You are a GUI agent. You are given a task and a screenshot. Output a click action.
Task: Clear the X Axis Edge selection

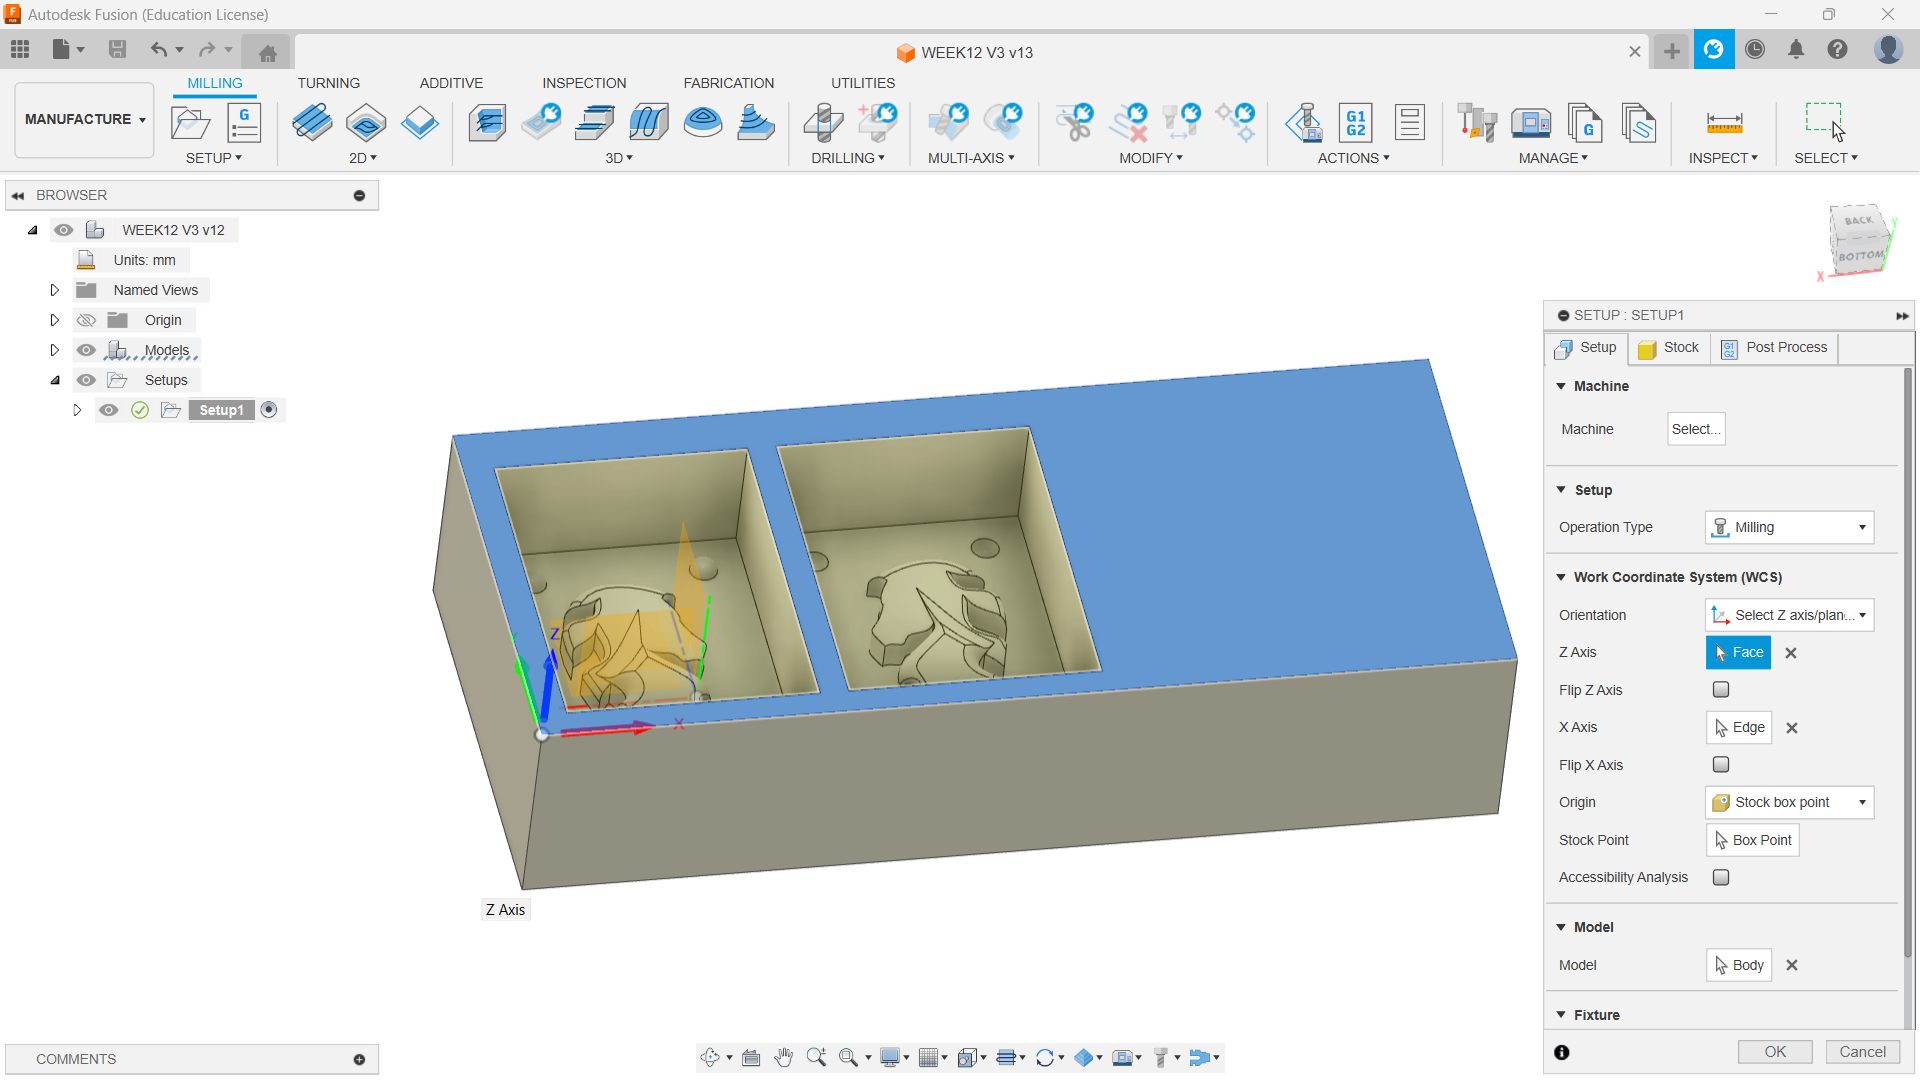point(1792,728)
